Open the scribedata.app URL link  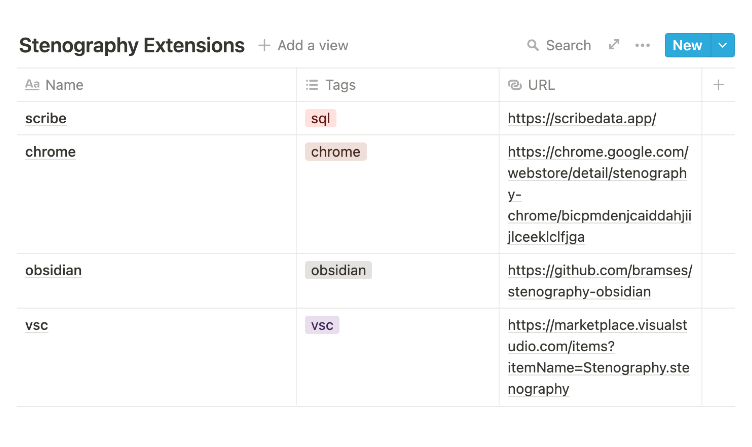[582, 118]
